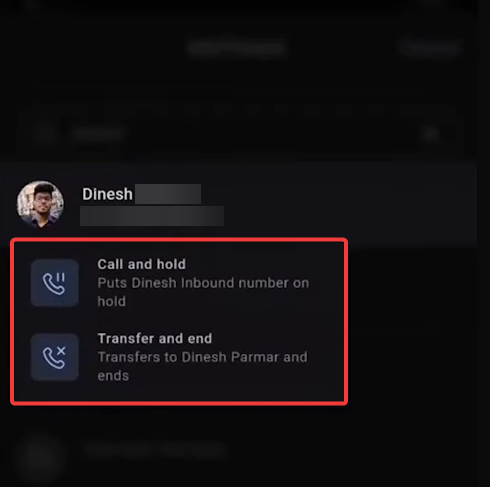Select the Call and hold option title
The height and width of the screenshot is (487, 490).
point(142,264)
